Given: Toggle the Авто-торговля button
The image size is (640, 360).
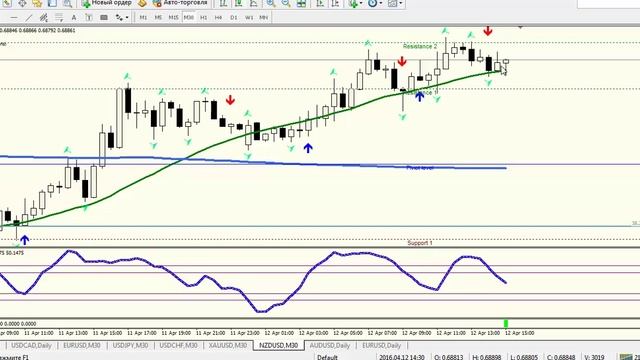Looking at the screenshot, I should (180, 3).
